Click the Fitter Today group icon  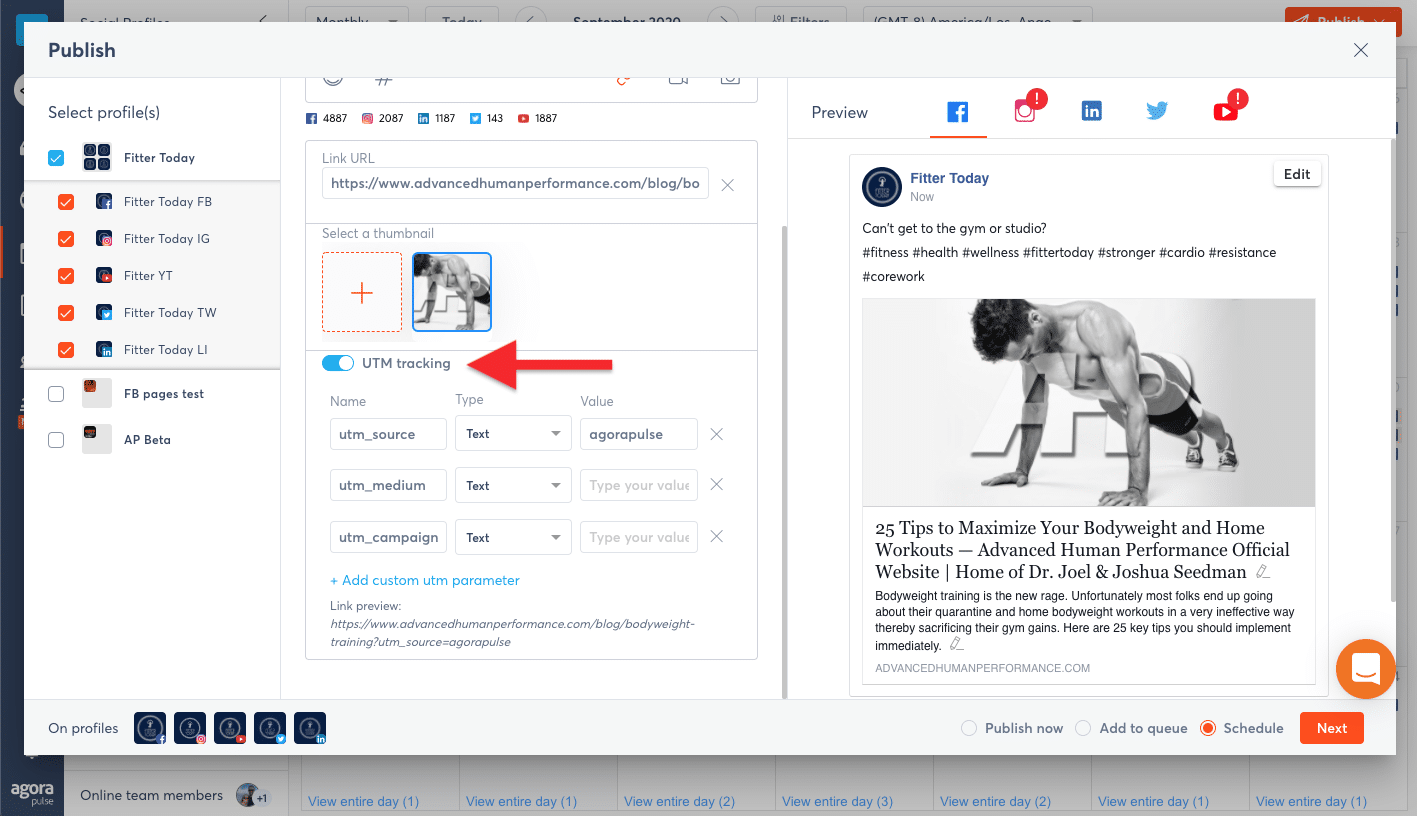click(x=97, y=157)
